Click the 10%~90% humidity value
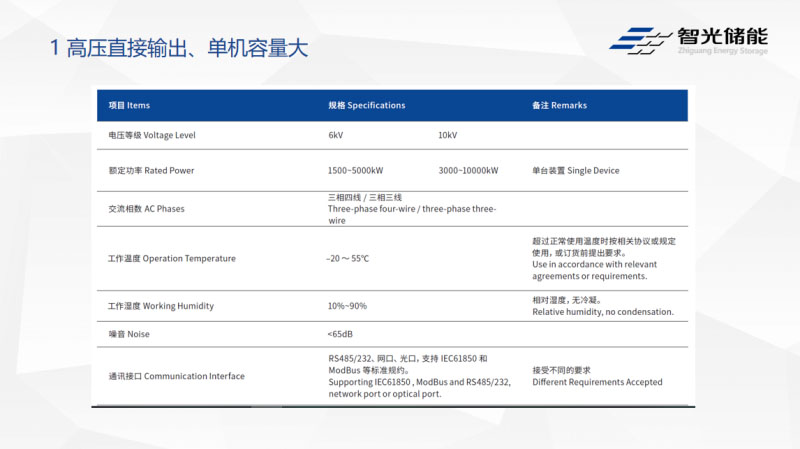 pos(347,306)
